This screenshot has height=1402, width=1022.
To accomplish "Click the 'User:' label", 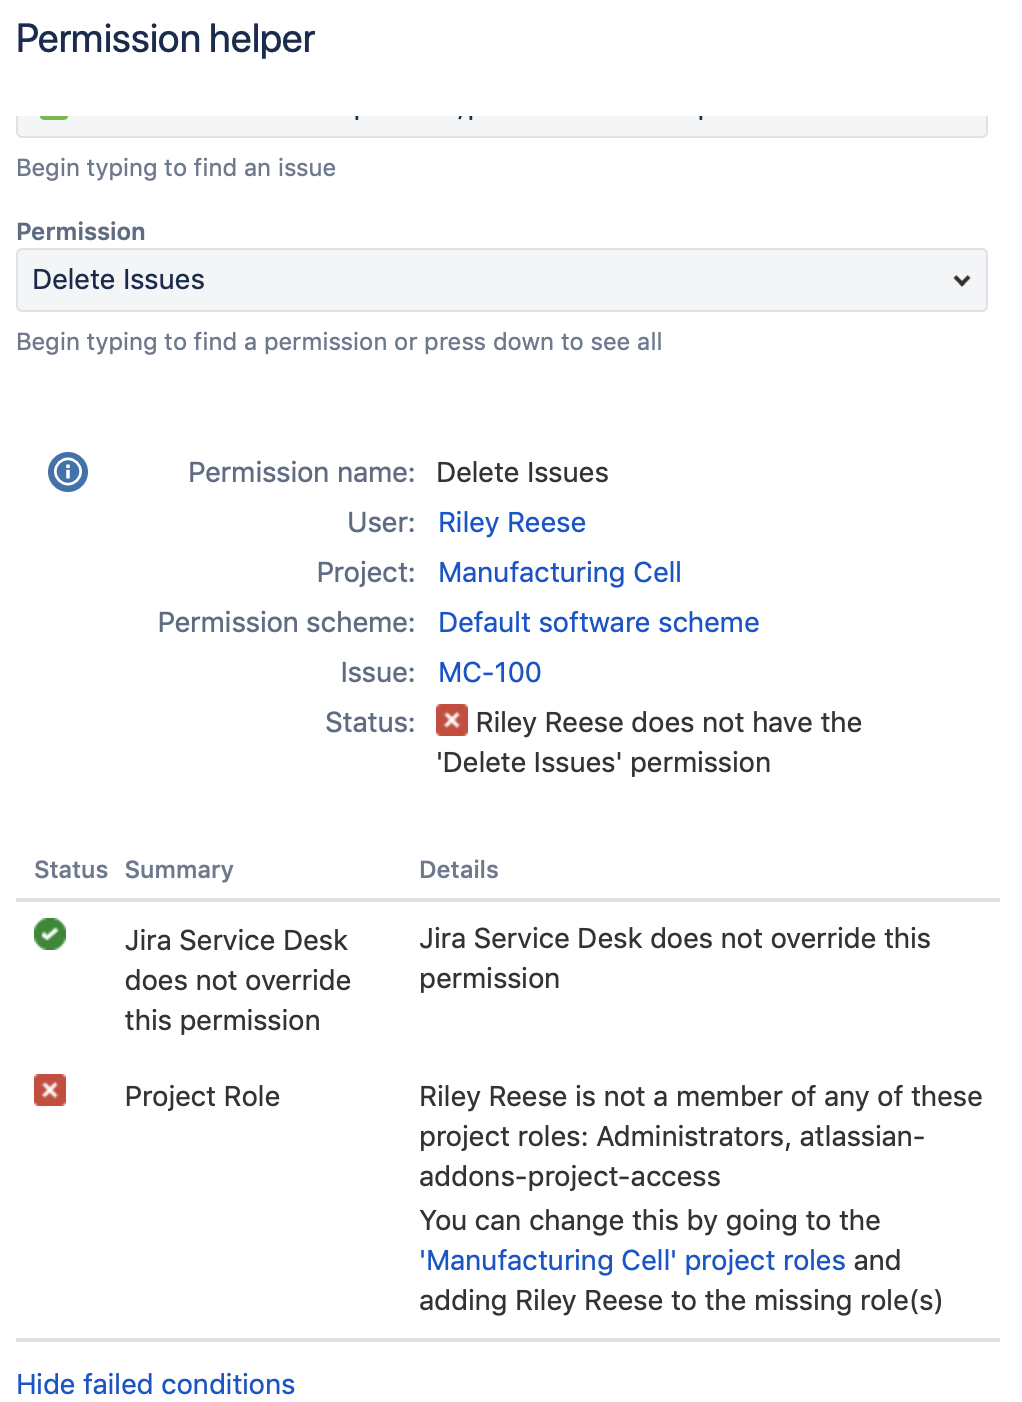I will click(x=381, y=522).
